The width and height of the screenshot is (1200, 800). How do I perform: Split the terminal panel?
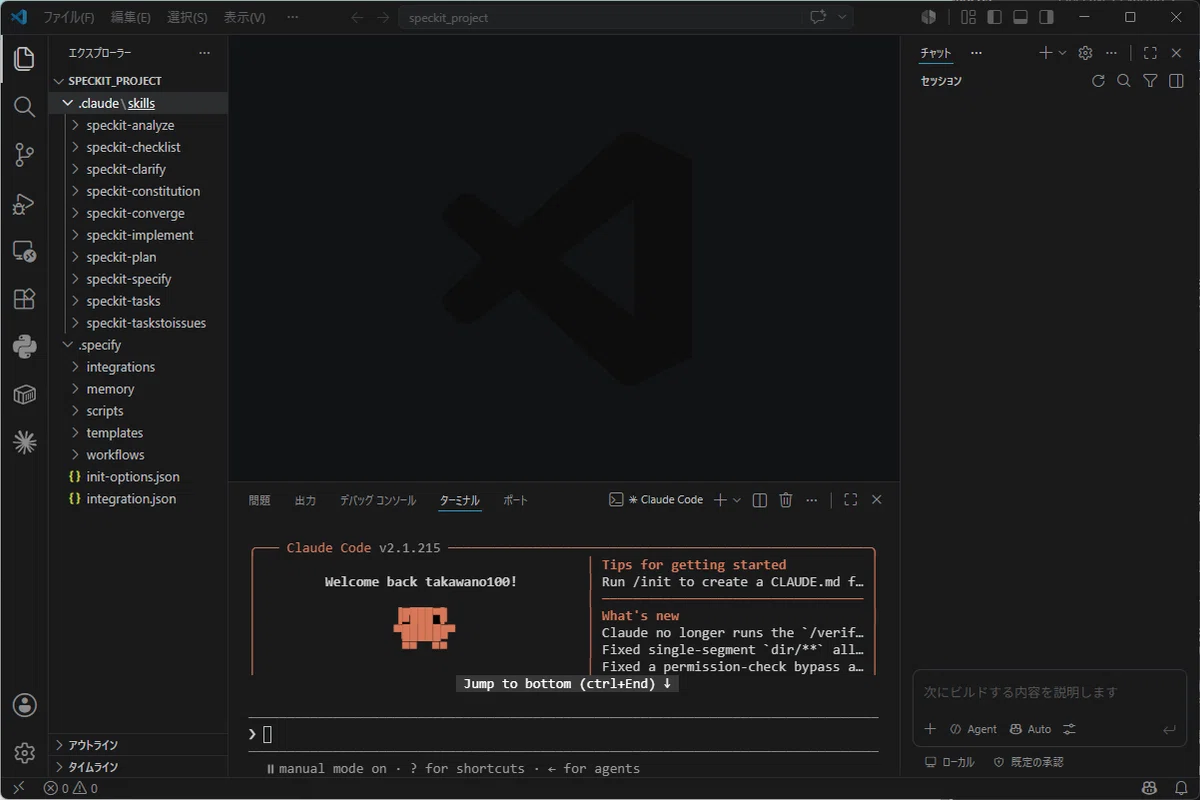(x=760, y=500)
